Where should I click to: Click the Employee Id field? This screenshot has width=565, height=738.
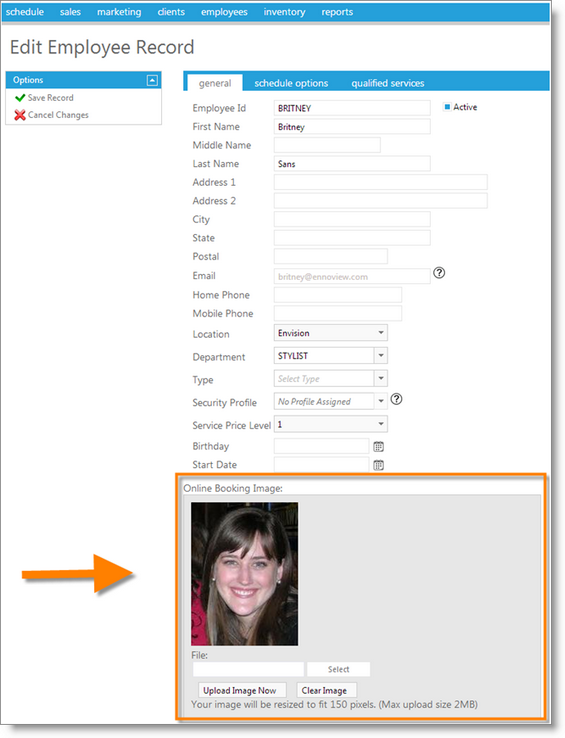point(352,108)
